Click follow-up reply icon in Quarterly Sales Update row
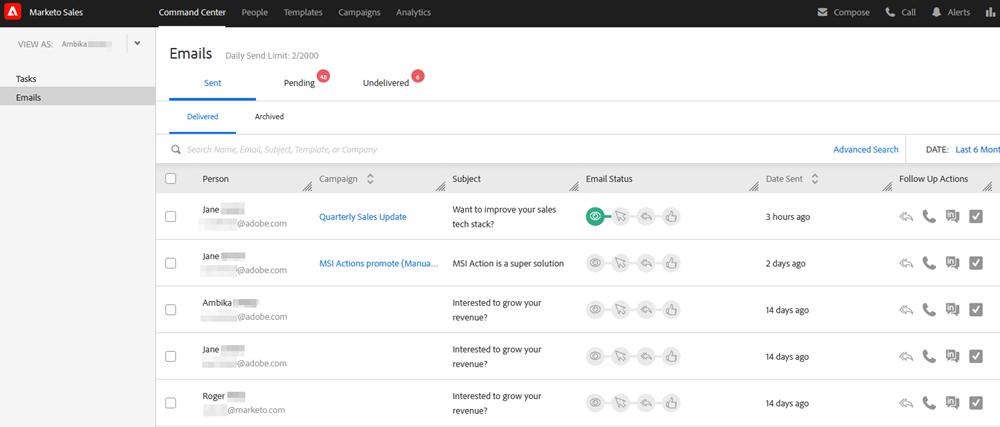Viewport: 1000px width, 427px height. click(906, 217)
